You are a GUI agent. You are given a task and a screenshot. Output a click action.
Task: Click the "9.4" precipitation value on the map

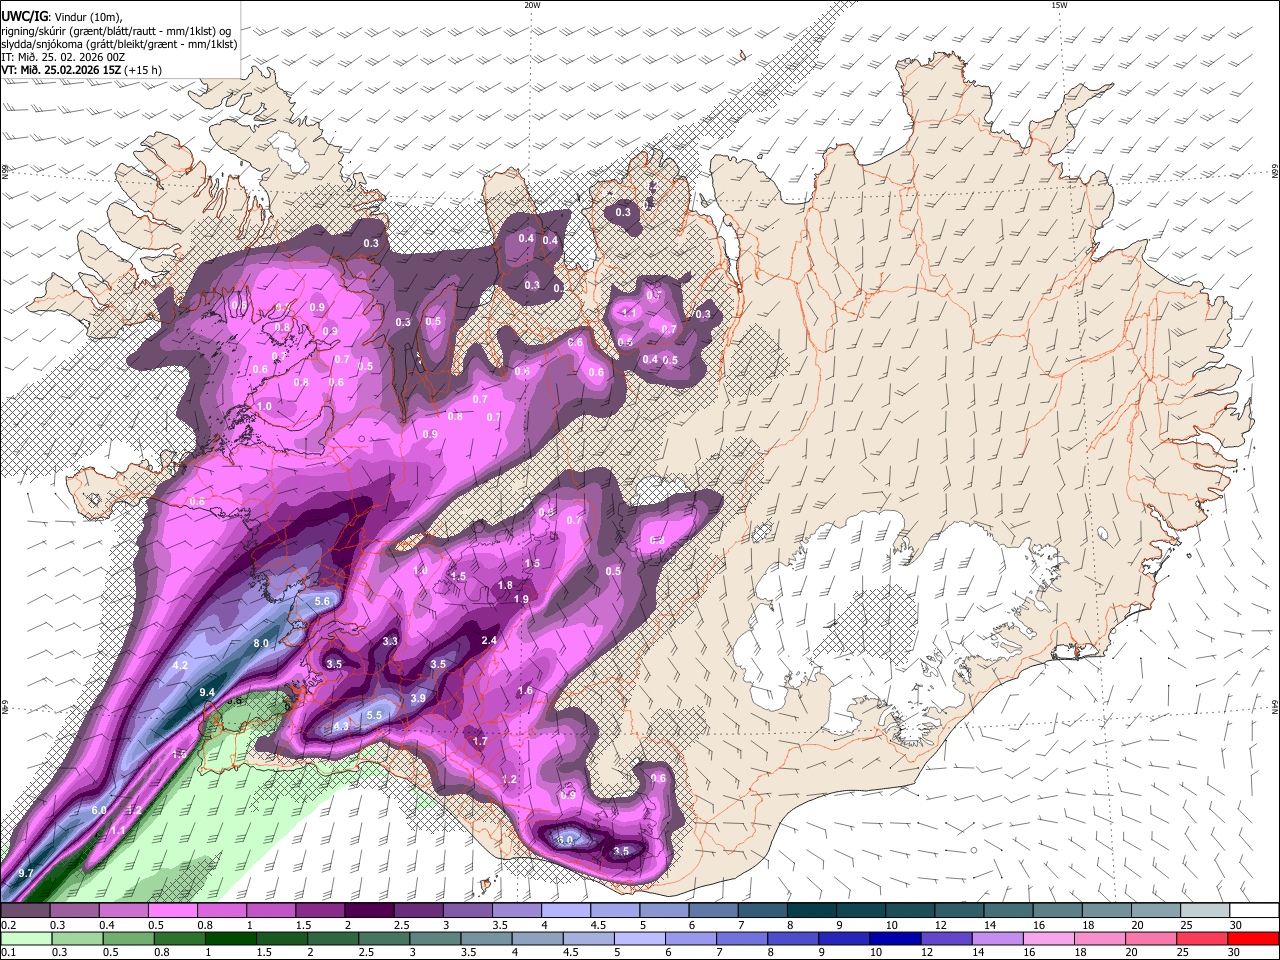pyautogui.click(x=208, y=693)
